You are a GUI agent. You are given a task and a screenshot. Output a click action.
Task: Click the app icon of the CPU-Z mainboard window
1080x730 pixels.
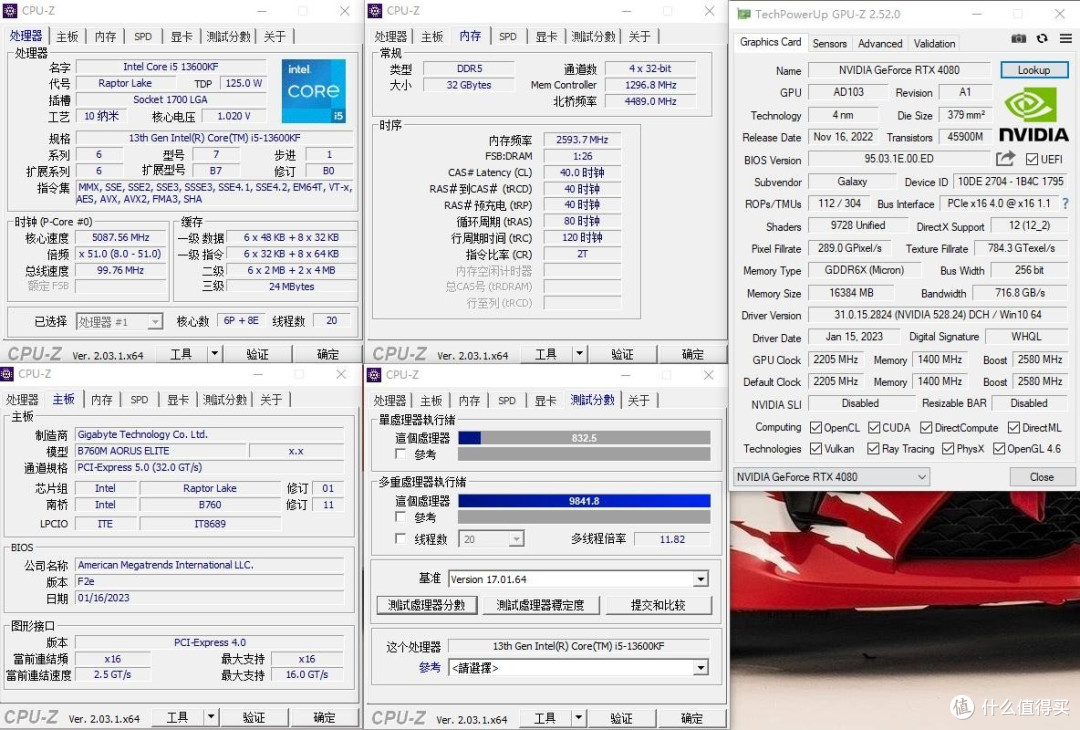click(7, 374)
